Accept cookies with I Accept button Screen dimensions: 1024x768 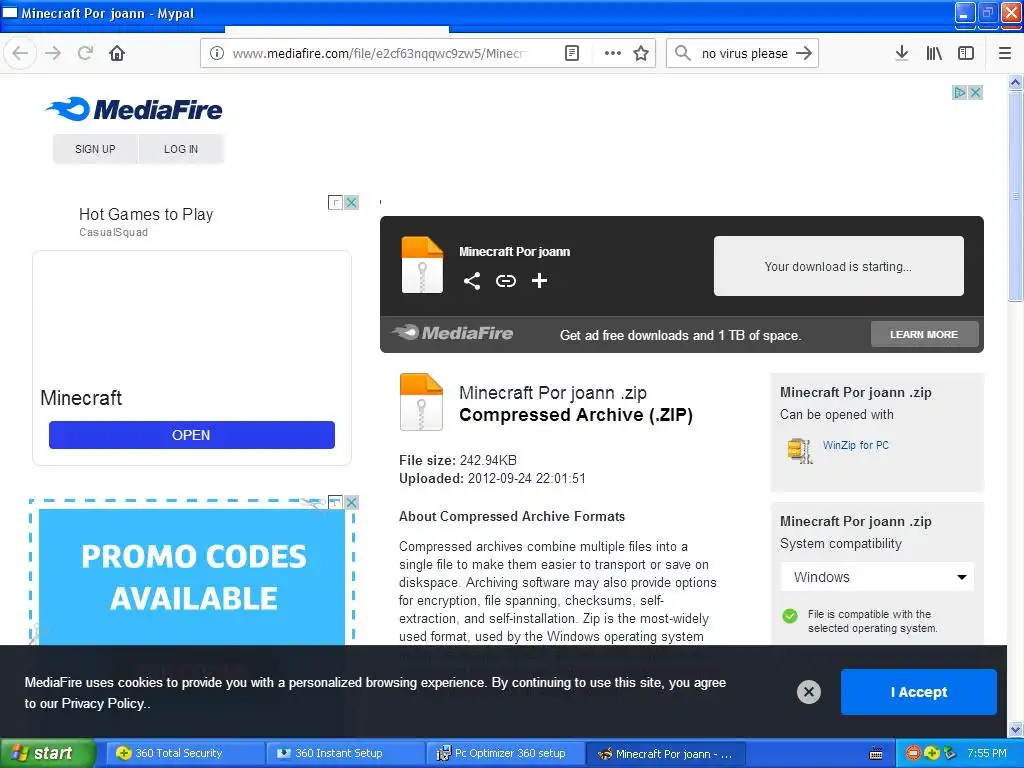(x=918, y=692)
